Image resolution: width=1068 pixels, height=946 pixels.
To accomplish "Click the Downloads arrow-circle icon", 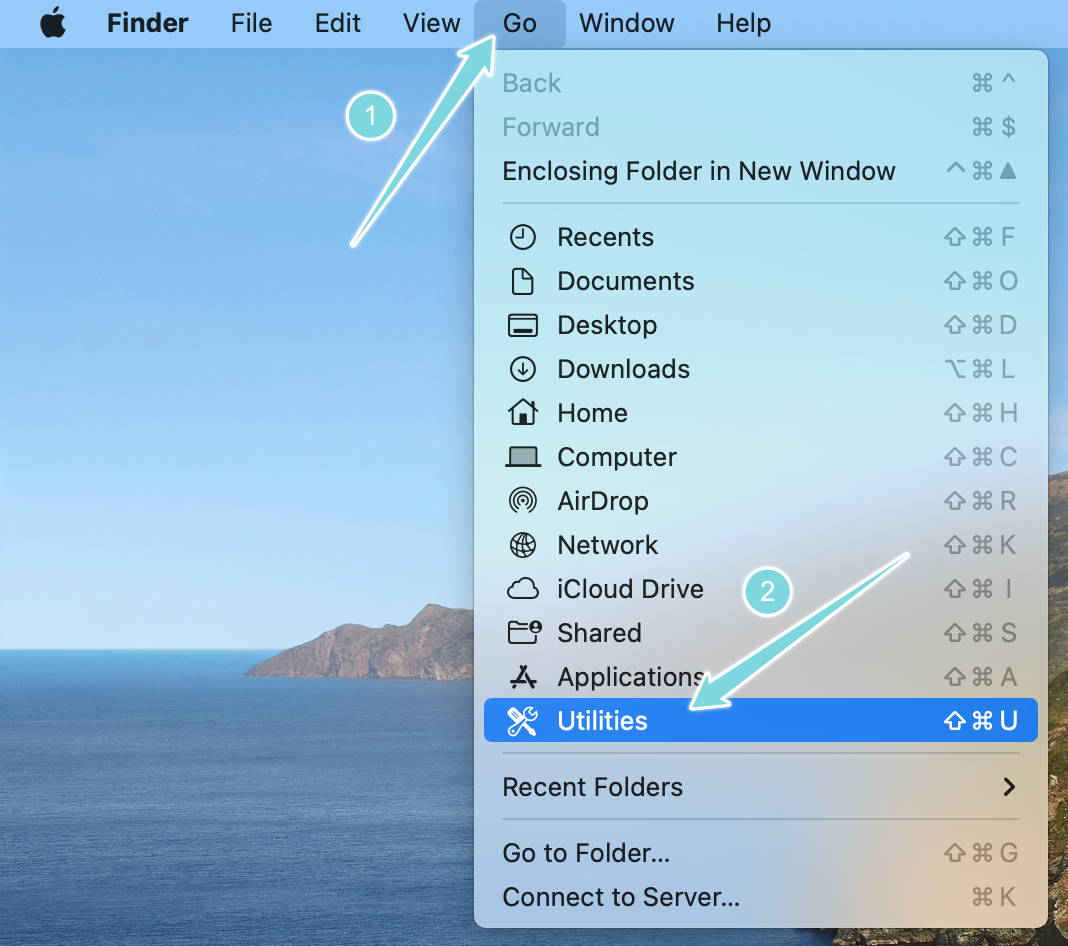I will 522,369.
